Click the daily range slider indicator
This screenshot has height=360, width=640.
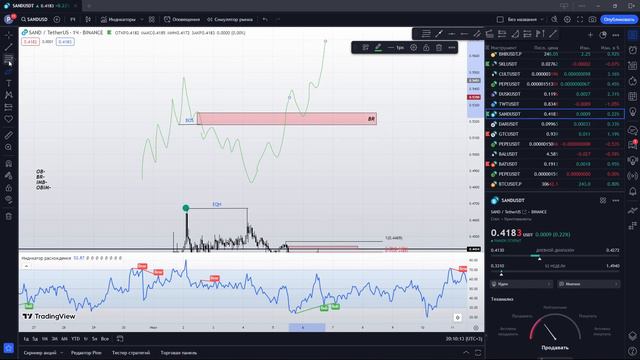point(539,258)
